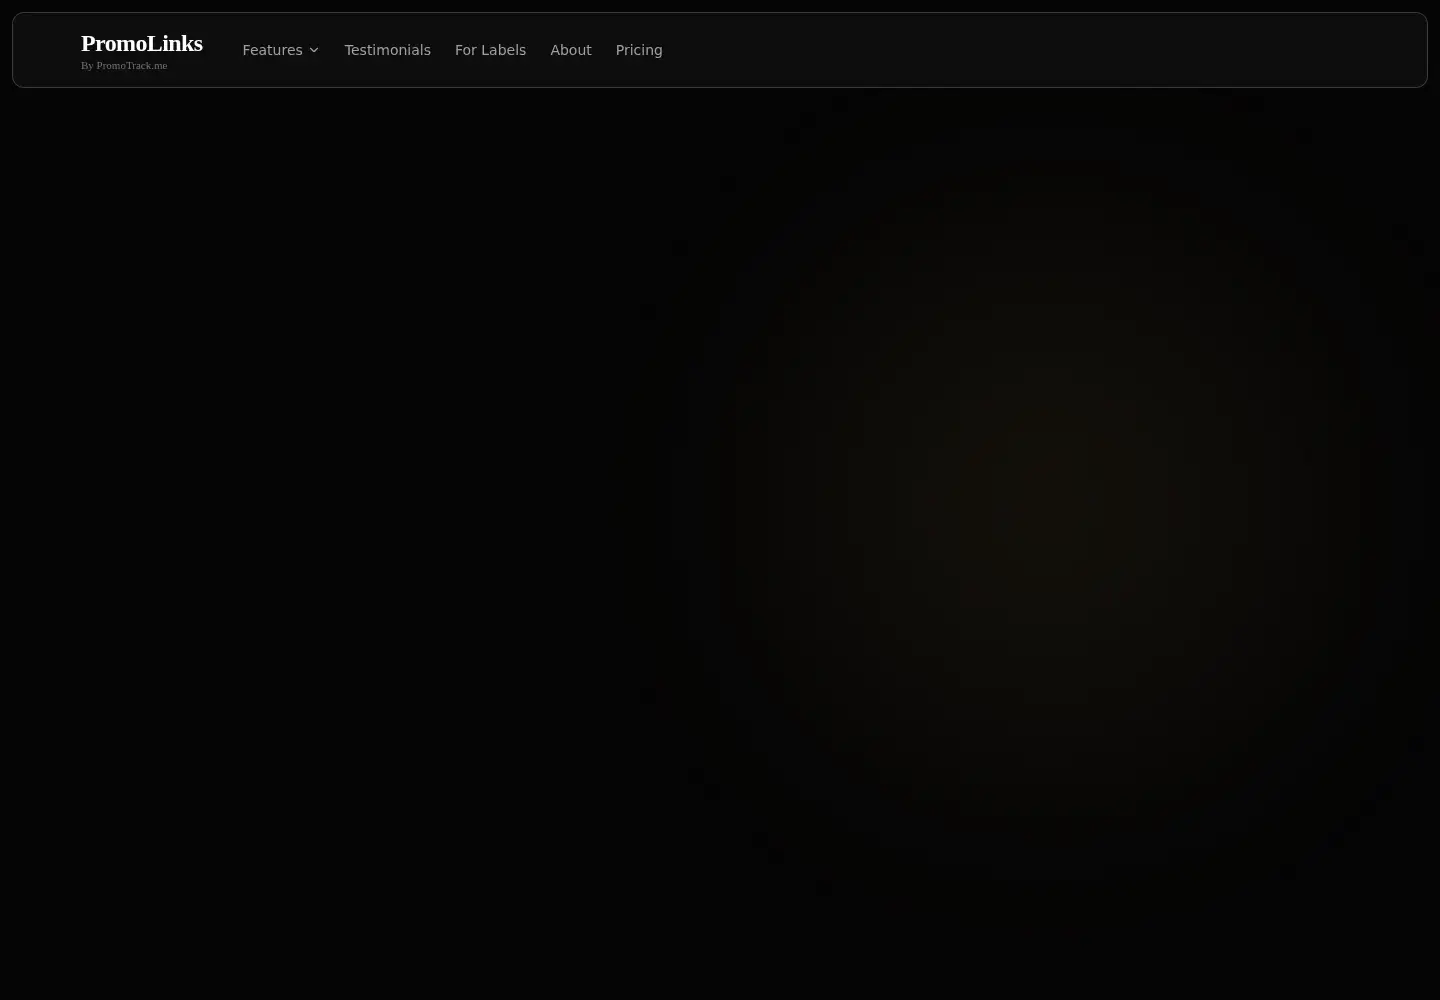
Task: Click the PromoLinks logo title
Action: [x=142, y=43]
